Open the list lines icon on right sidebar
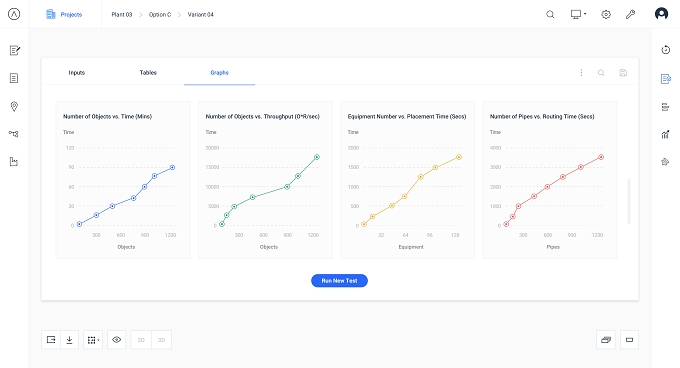Image resolution: width=680 pixels, height=368 pixels. (x=666, y=107)
